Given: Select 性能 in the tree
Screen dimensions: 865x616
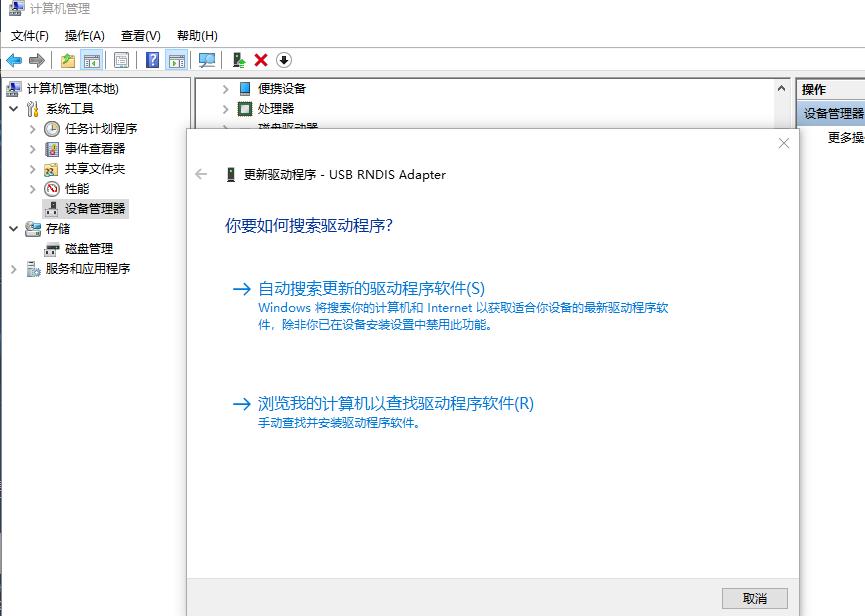Looking at the screenshot, I should pos(77,189).
